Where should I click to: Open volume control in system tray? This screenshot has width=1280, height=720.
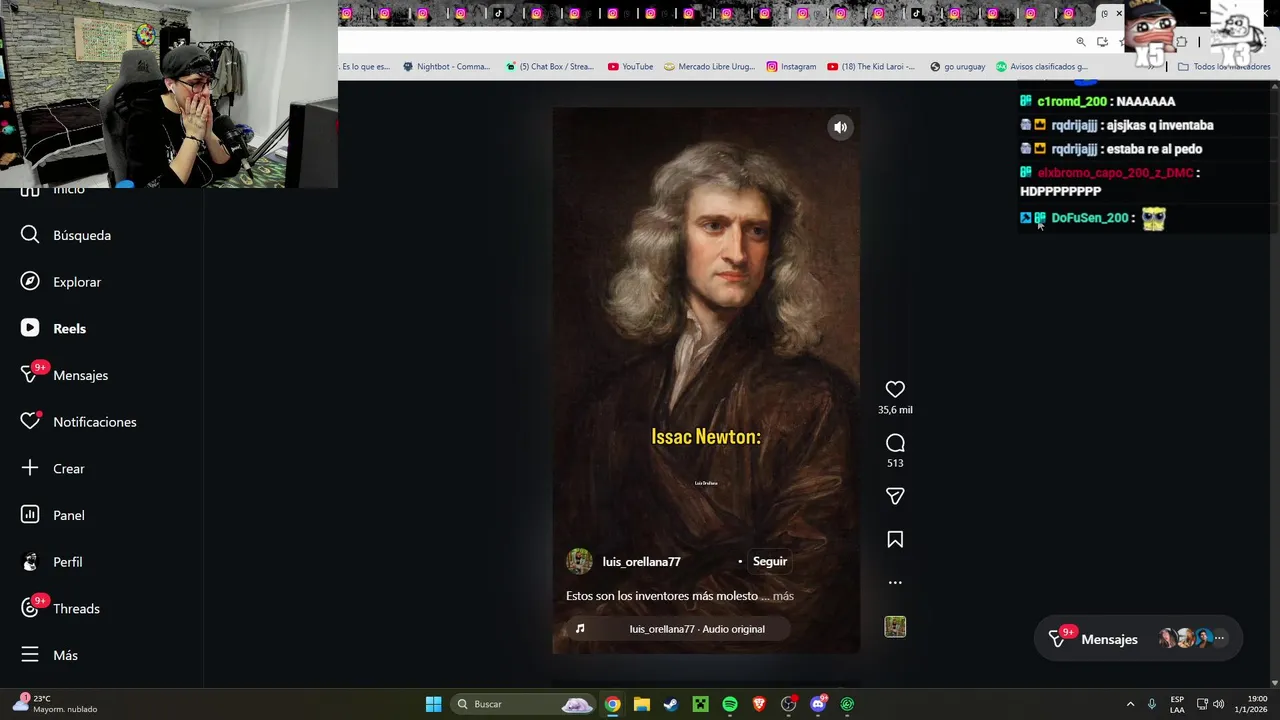1218,704
